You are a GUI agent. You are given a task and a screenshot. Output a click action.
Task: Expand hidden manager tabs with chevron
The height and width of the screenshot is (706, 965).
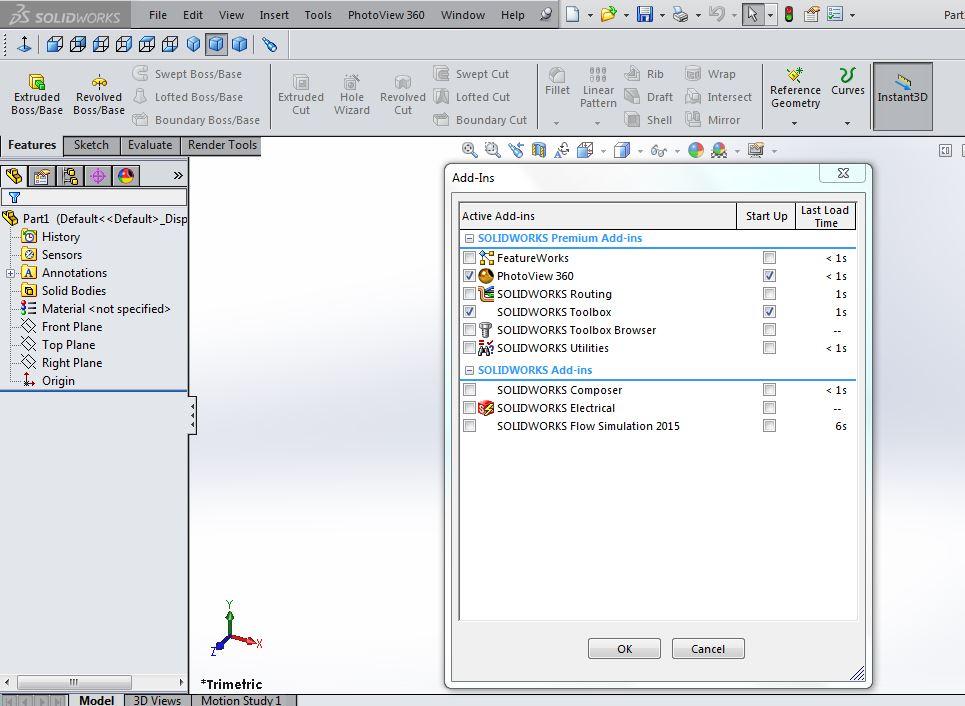pyautogui.click(x=178, y=175)
